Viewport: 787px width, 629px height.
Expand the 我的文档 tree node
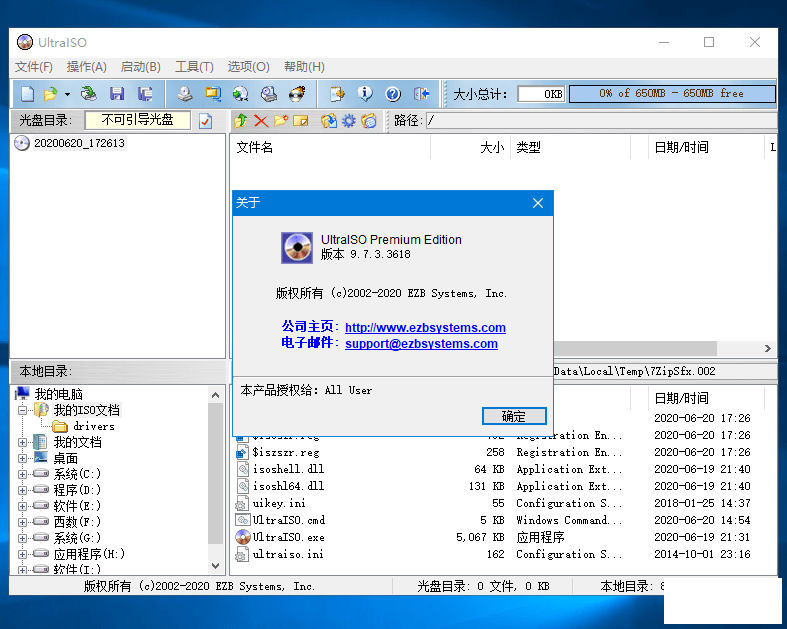(x=22, y=442)
